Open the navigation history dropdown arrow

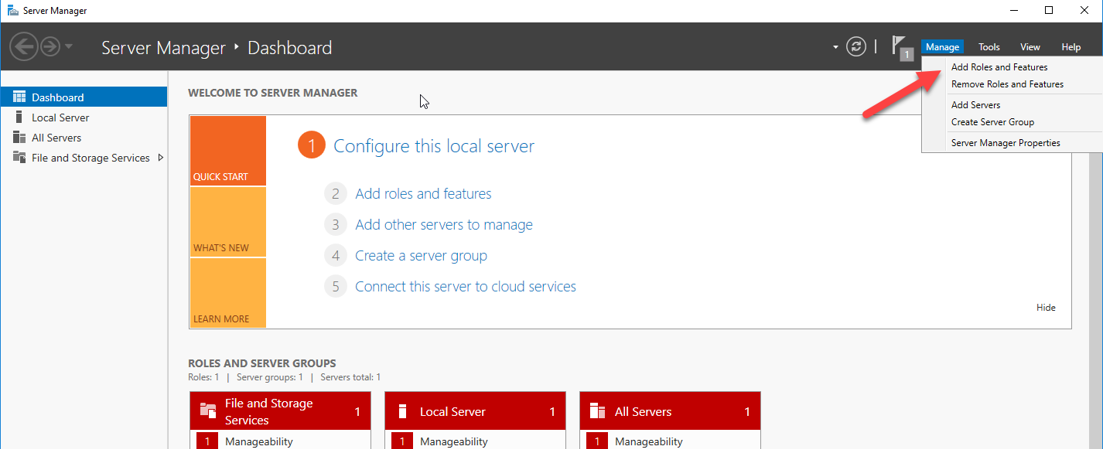tap(69, 47)
